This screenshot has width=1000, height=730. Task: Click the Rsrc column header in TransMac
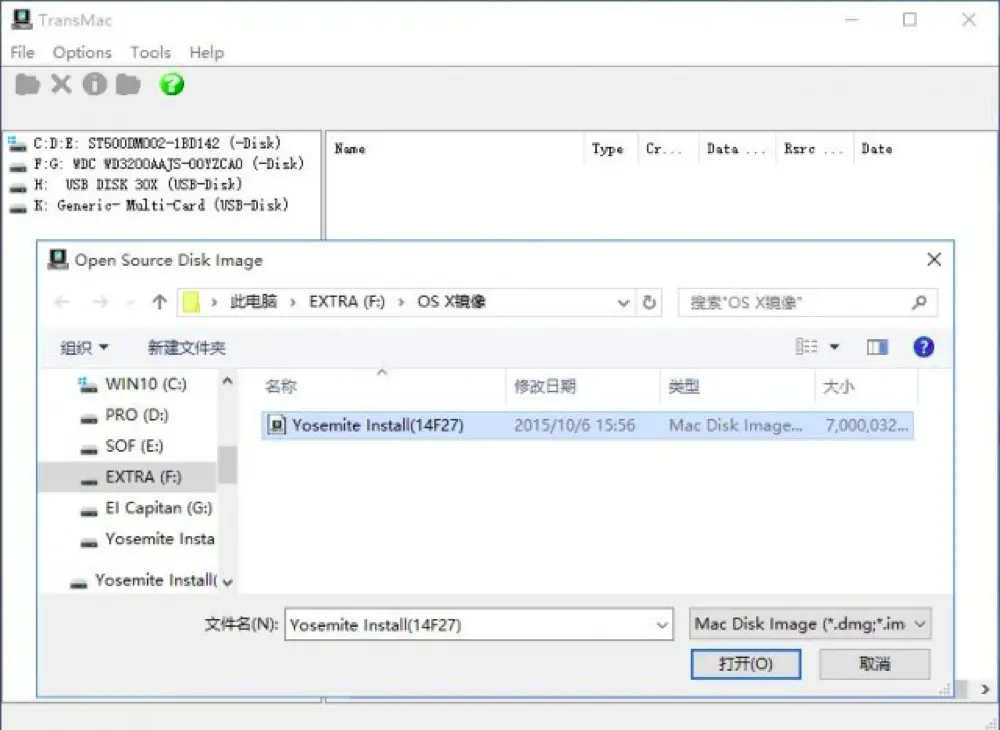(815, 149)
